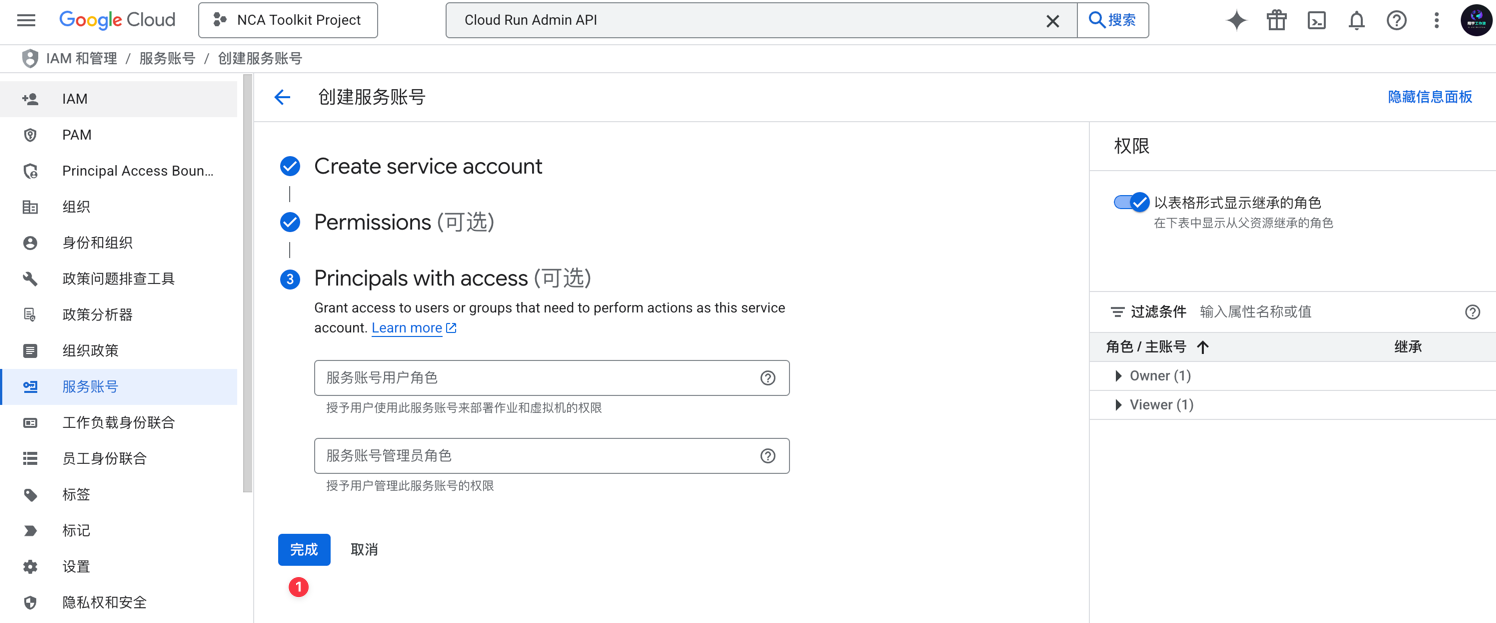The width and height of the screenshot is (1496, 623).
Task: Open the notifications bell
Action: point(1356,19)
